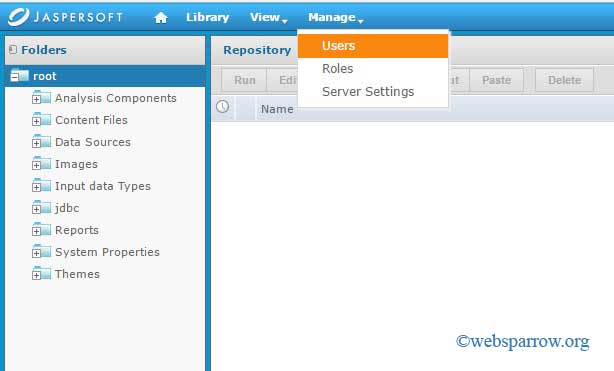Click the Edit toolbar button
The image size is (614, 371).
(x=283, y=80)
